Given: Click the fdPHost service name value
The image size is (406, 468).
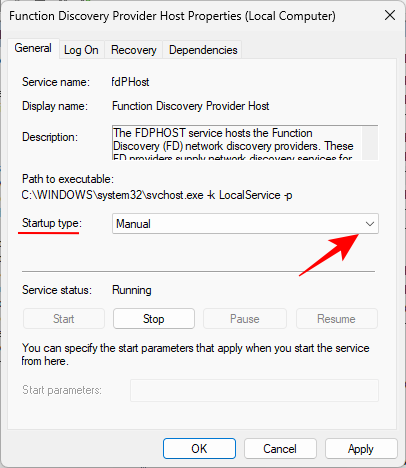Looking at the screenshot, I should [130, 82].
